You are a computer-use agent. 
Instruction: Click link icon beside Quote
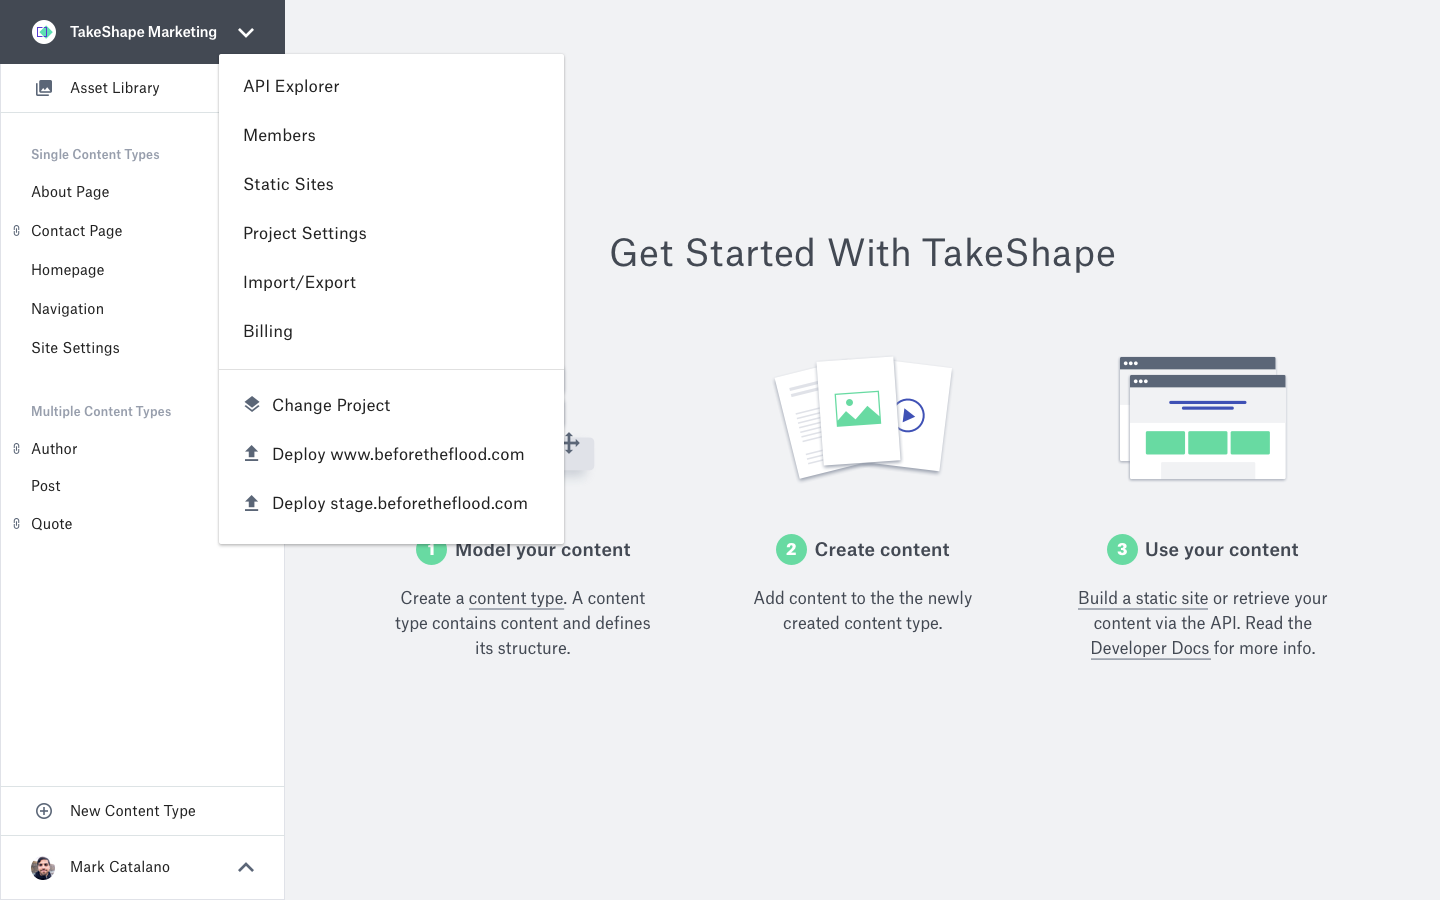(16, 524)
